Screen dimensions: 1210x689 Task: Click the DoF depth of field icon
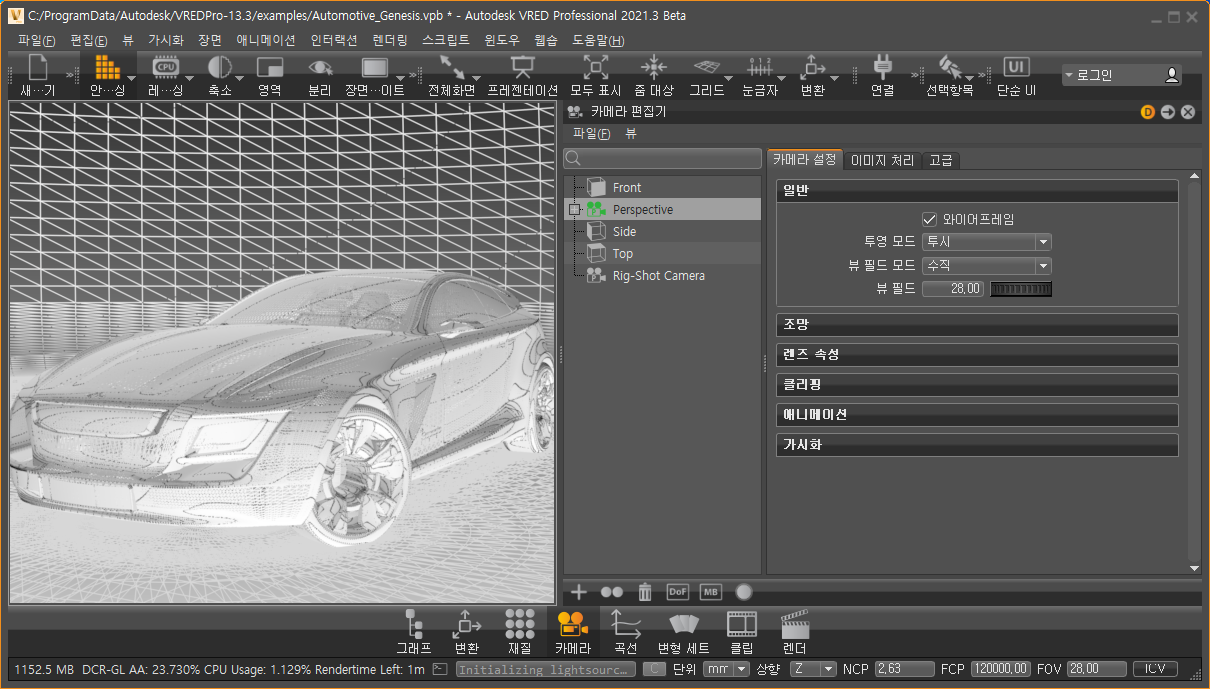click(x=678, y=592)
